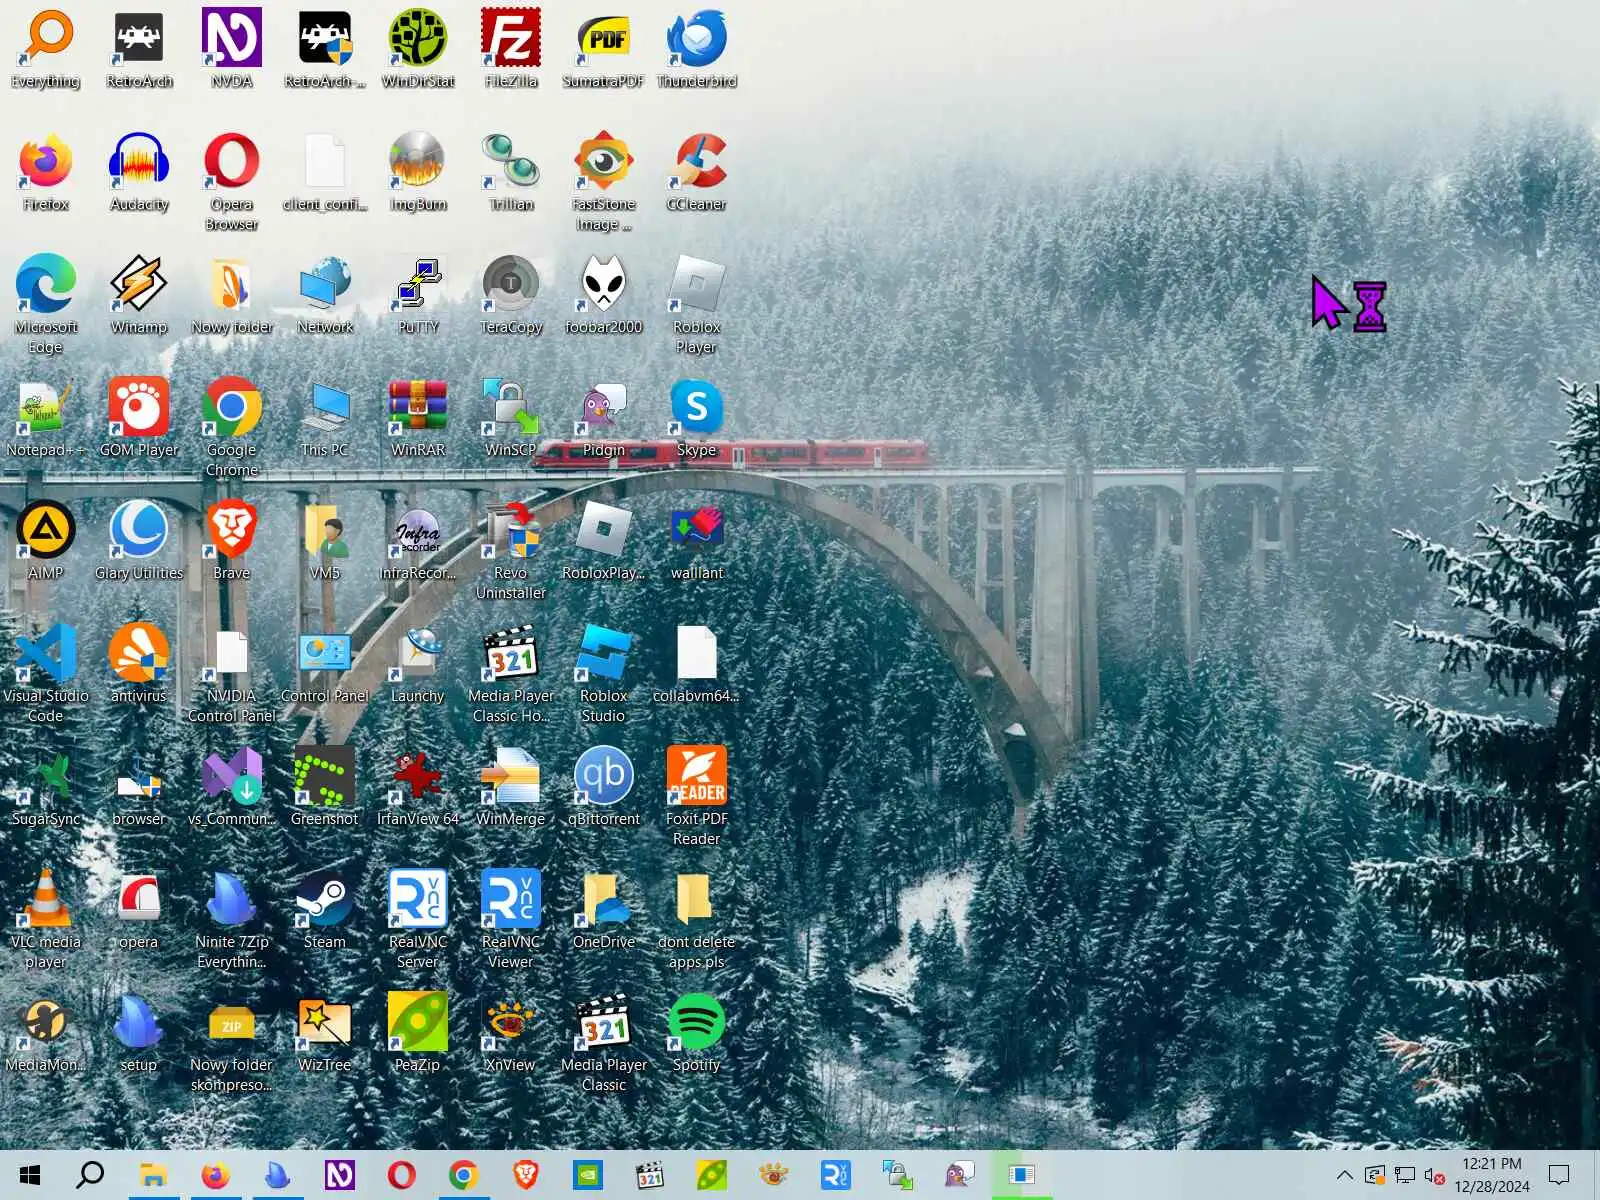Select the WinRAR desktop icon

(x=418, y=417)
